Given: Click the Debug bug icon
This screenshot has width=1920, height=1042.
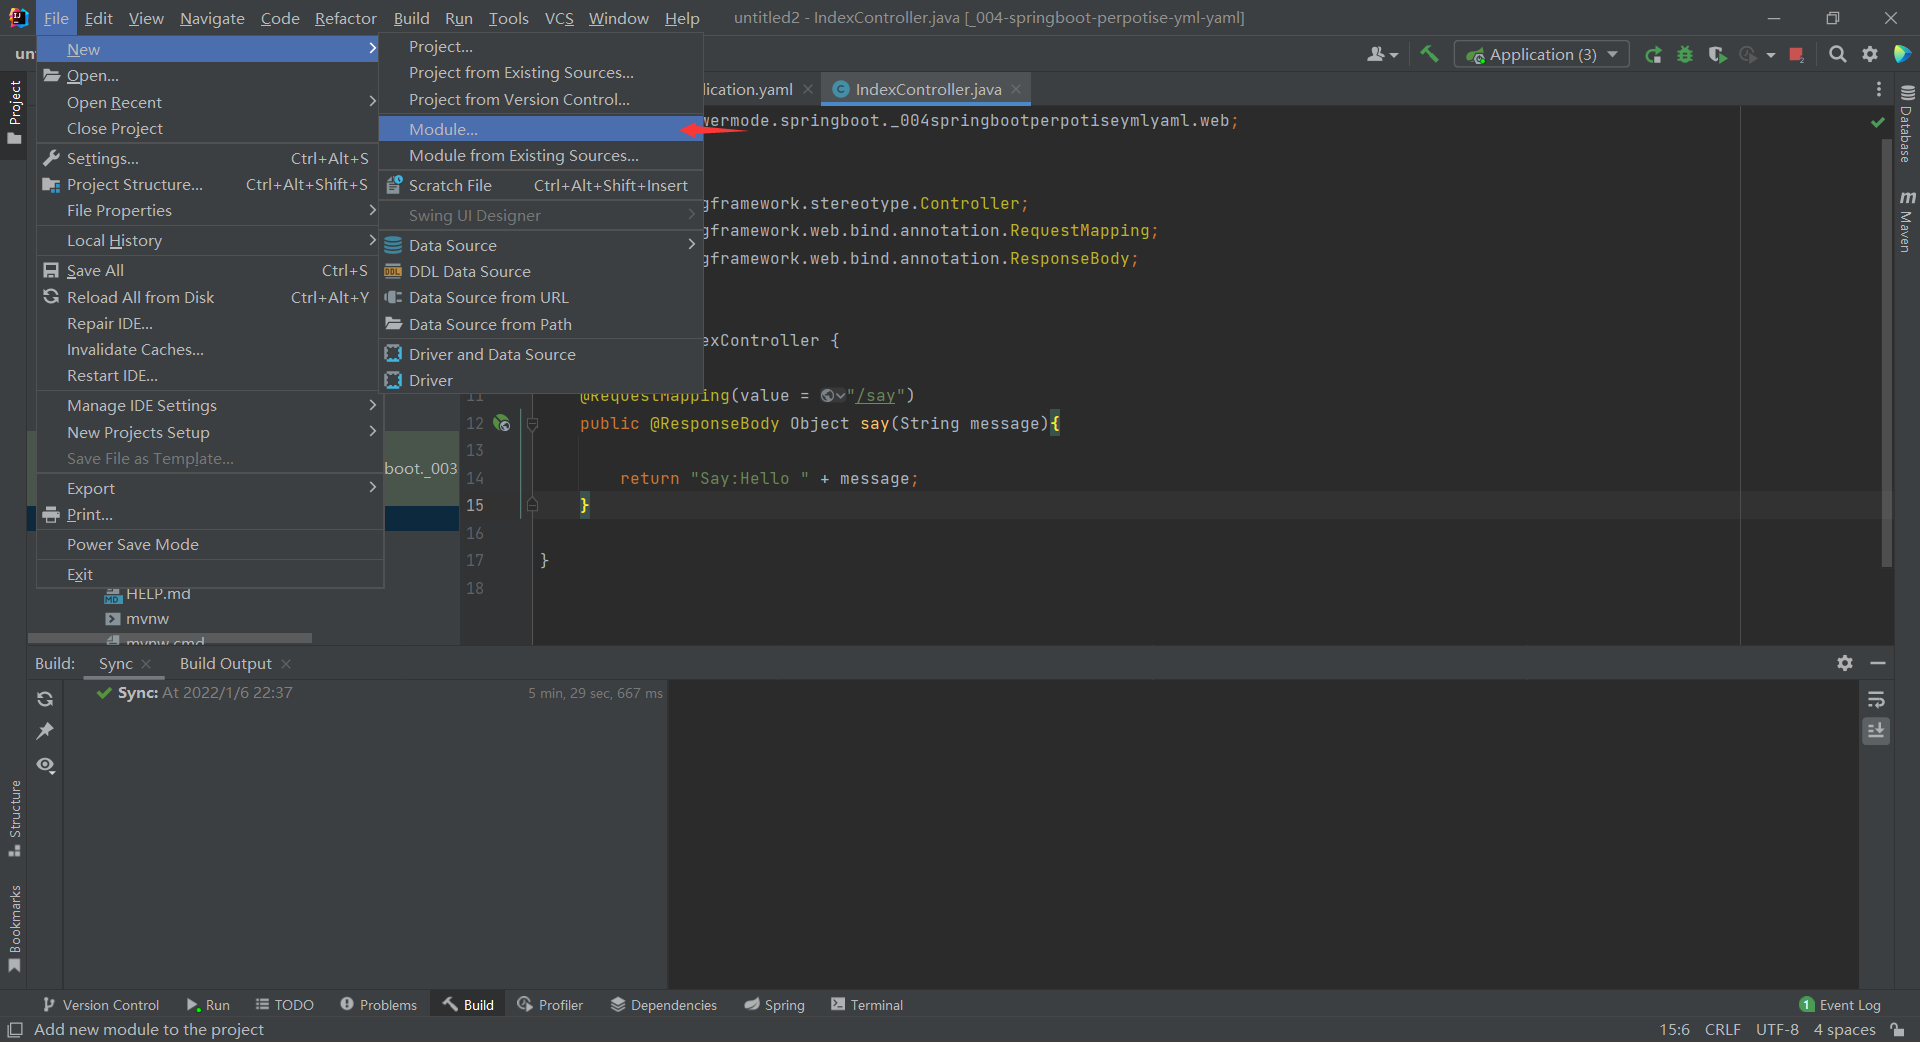Looking at the screenshot, I should point(1685,55).
